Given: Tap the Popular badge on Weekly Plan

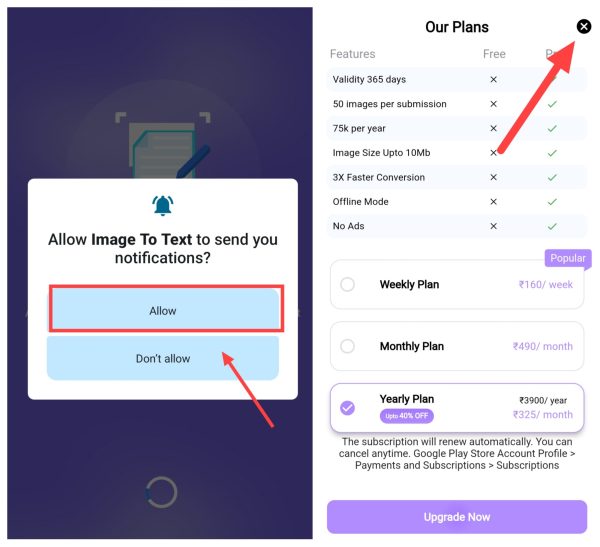Looking at the screenshot, I should coord(567,258).
